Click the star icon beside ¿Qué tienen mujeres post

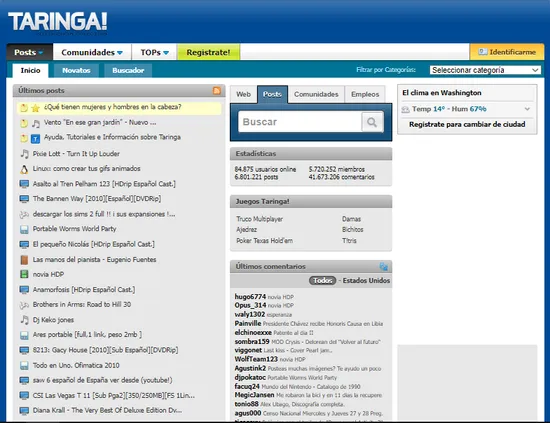[35, 108]
